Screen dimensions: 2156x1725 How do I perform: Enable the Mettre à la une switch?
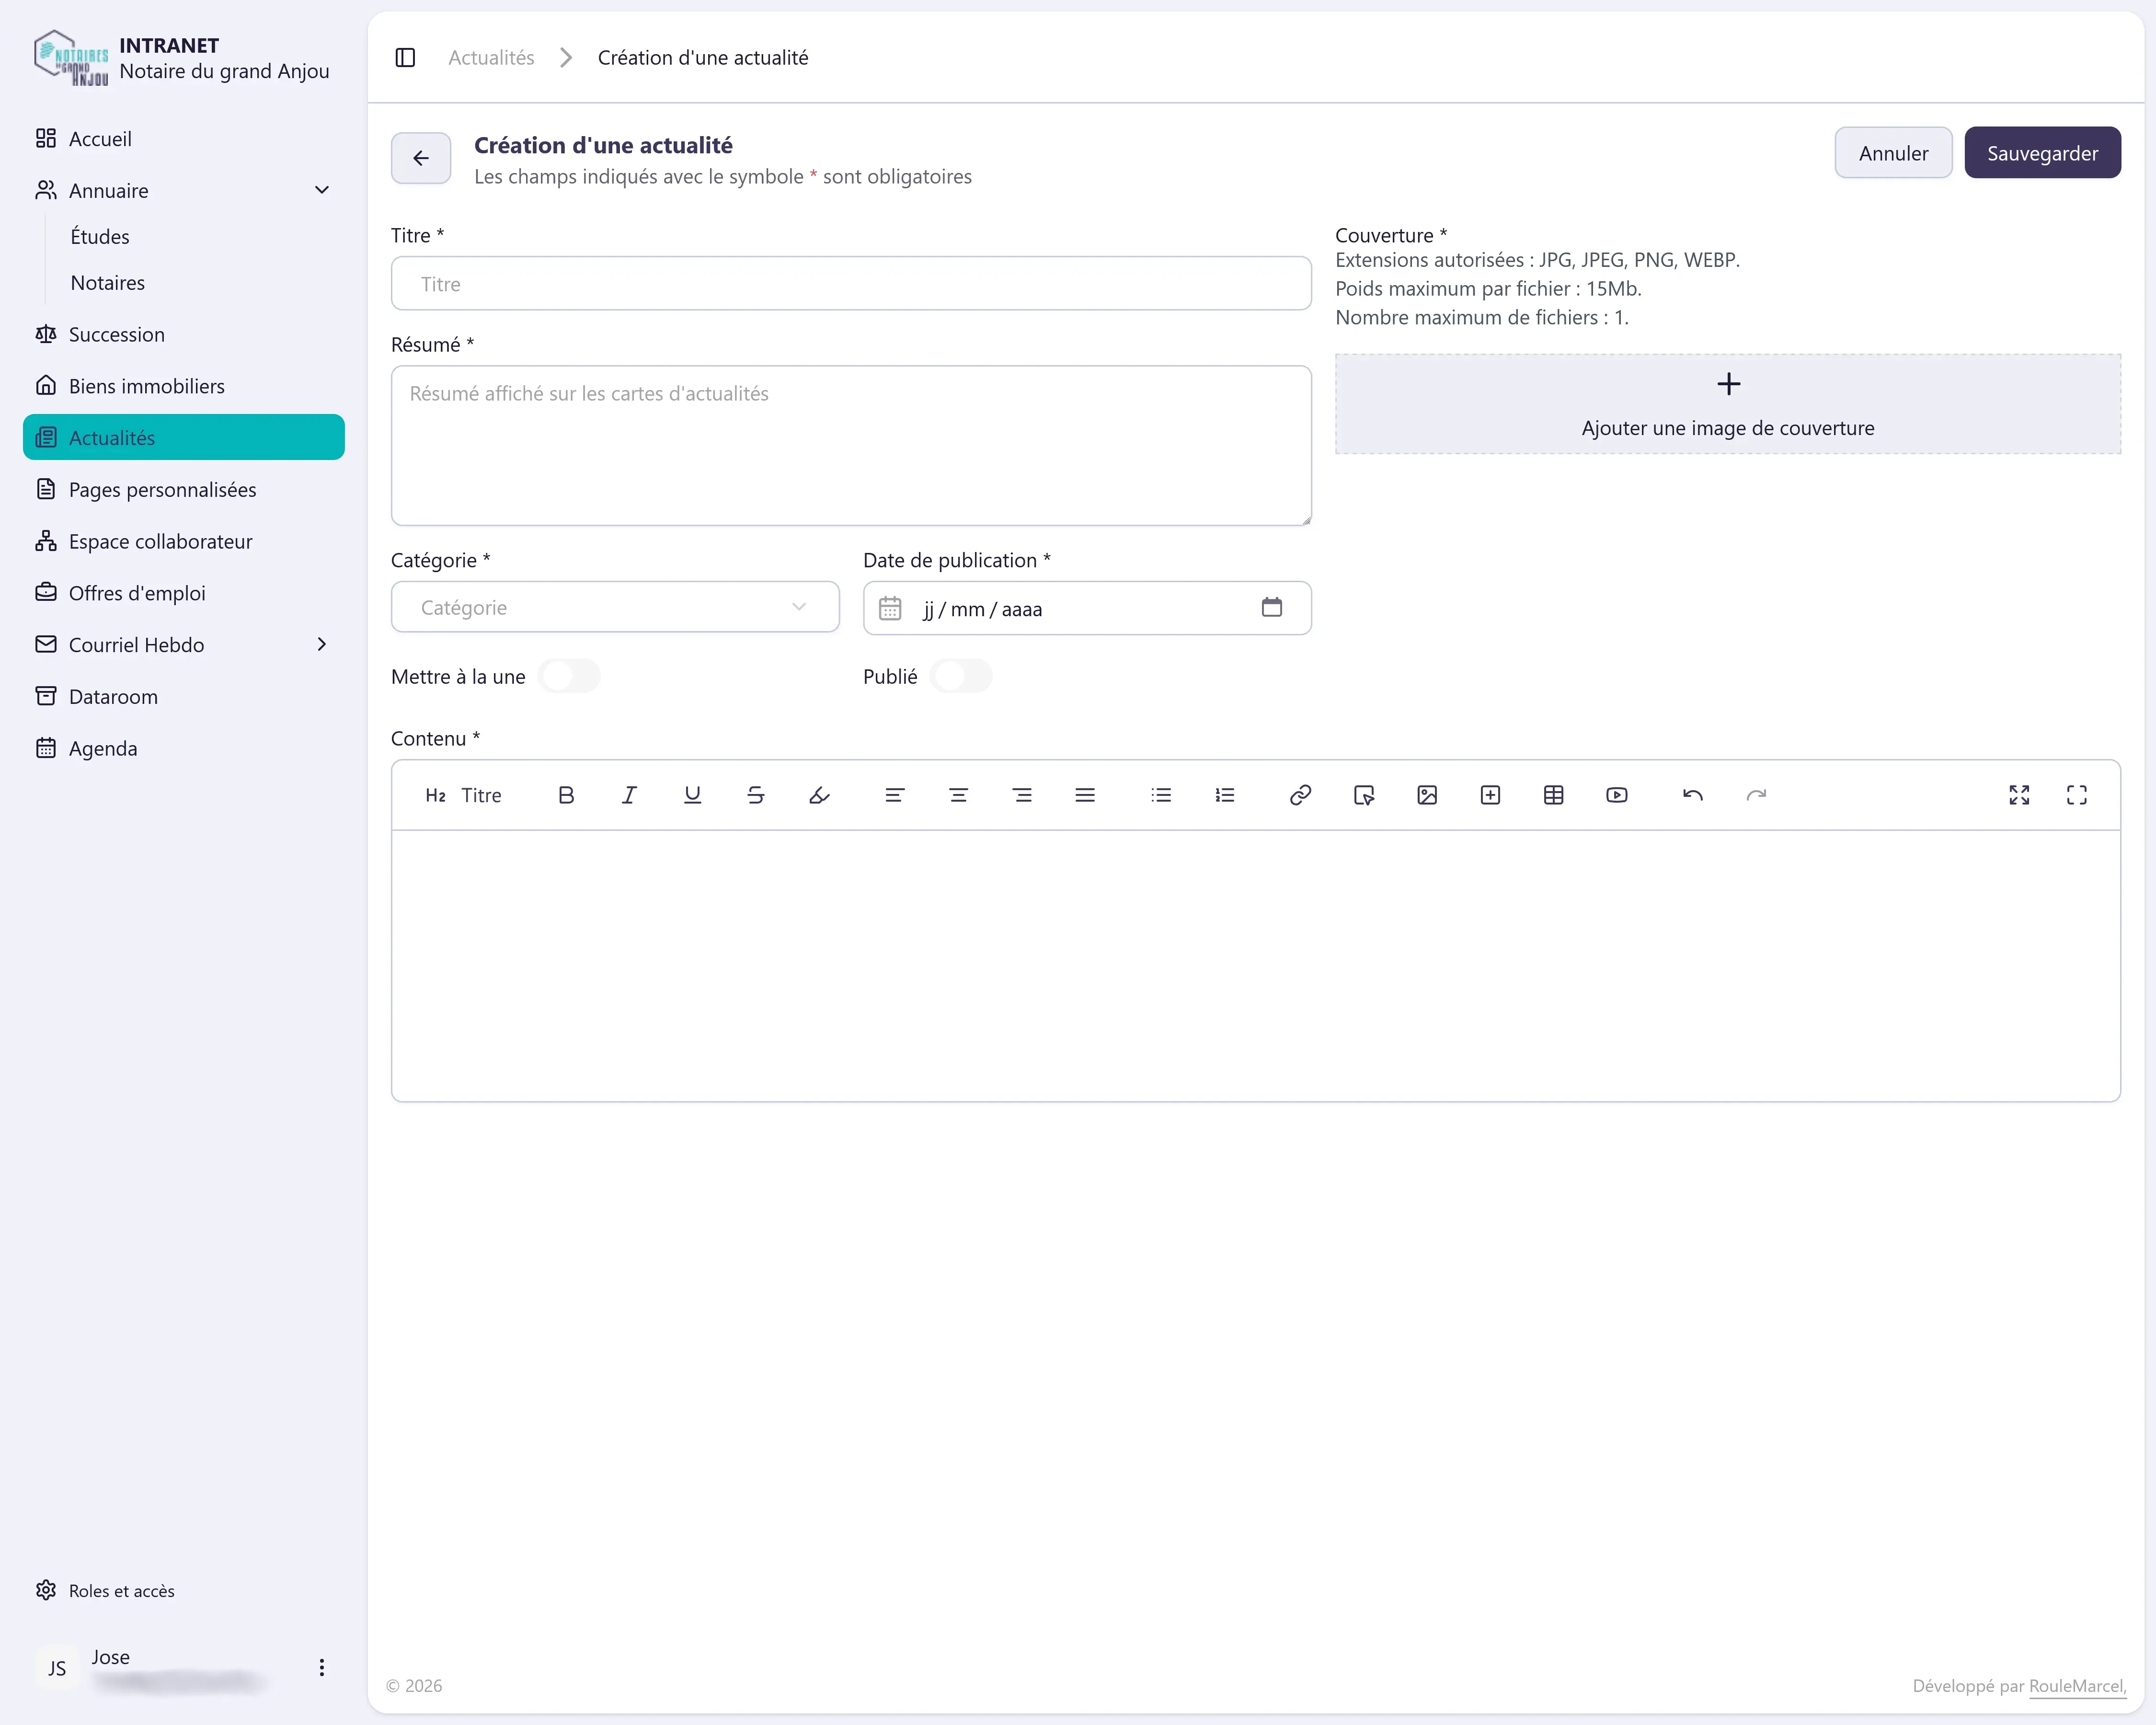569,676
